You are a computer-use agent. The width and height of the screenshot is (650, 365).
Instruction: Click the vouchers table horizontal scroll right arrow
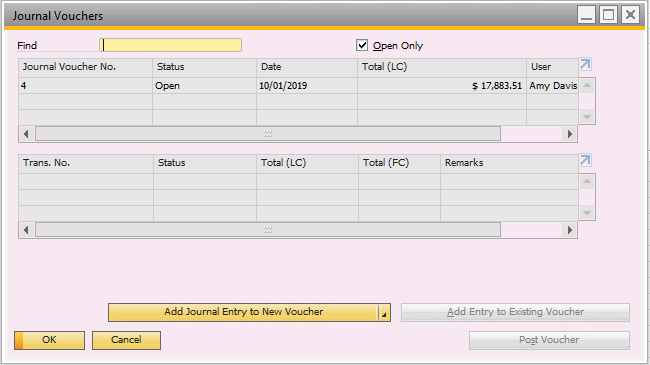pos(570,134)
